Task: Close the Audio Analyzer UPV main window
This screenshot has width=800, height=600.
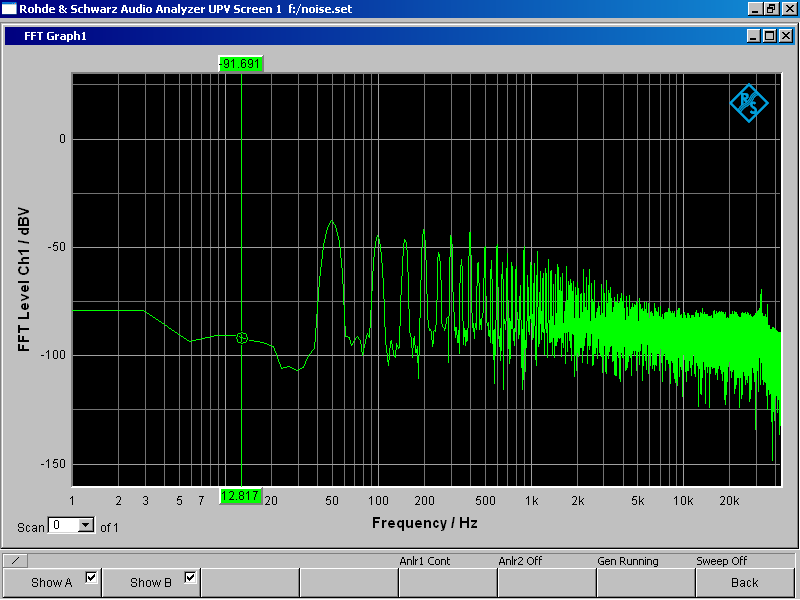Action: click(x=788, y=9)
